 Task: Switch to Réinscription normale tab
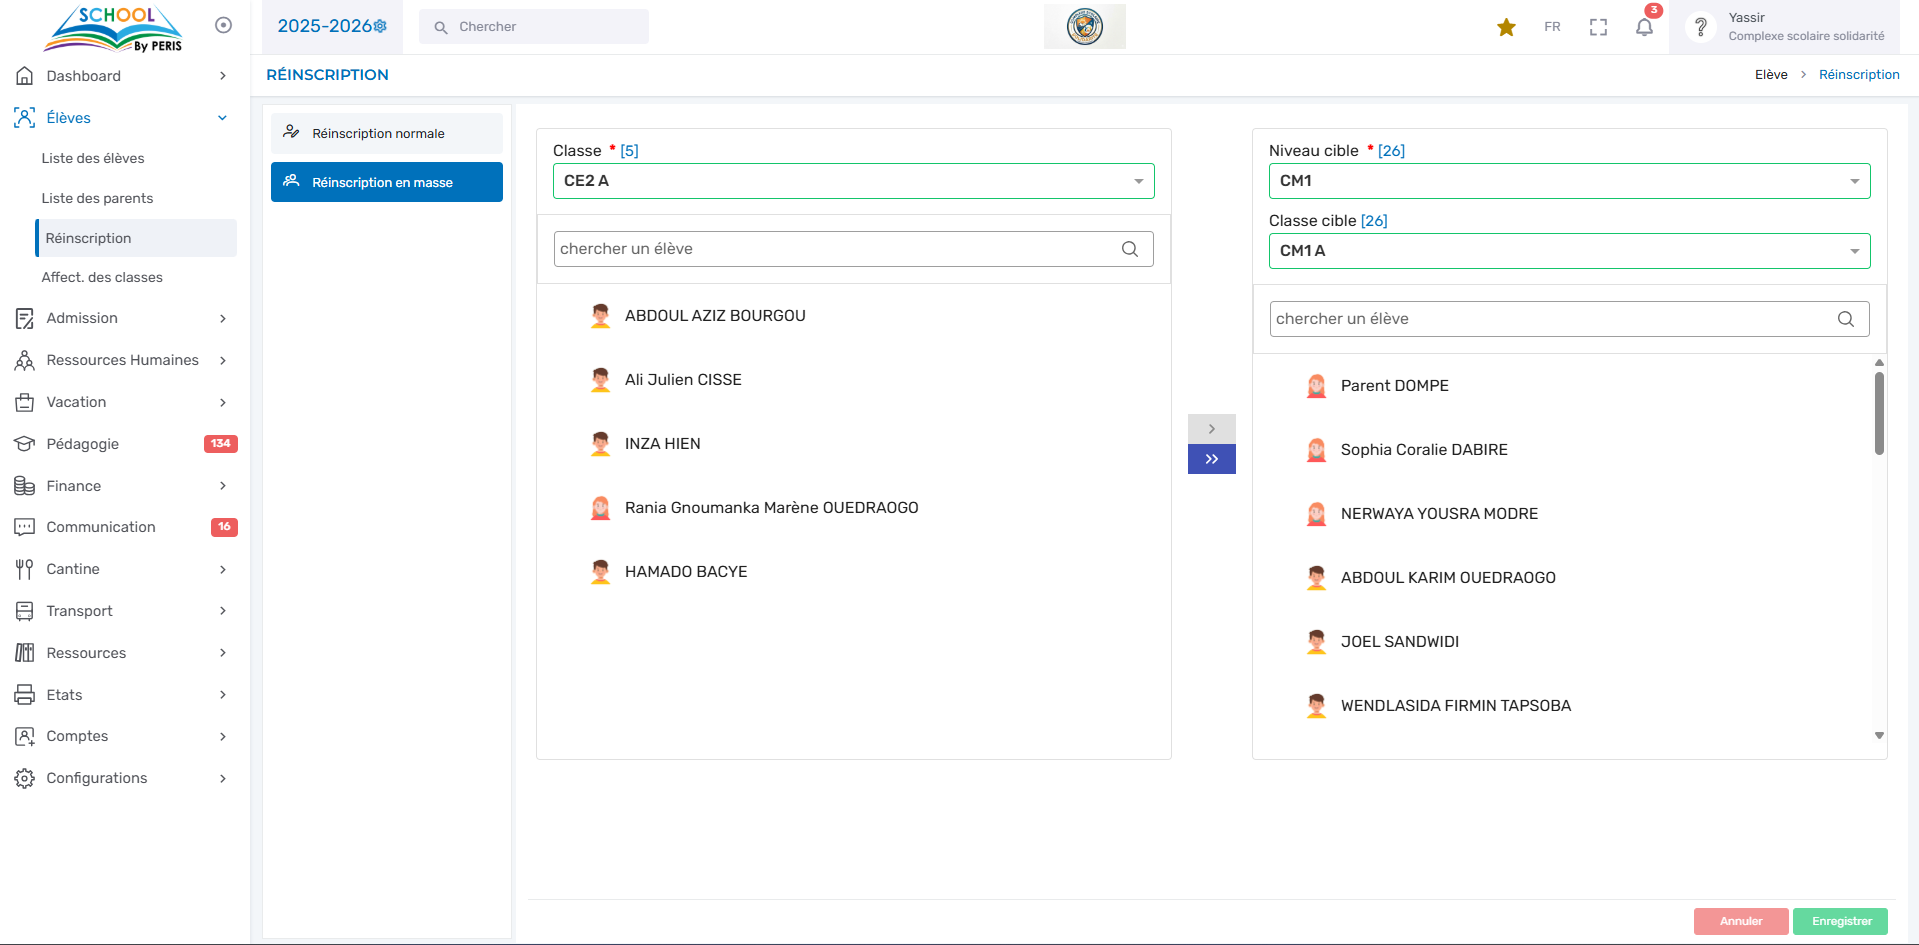click(386, 133)
